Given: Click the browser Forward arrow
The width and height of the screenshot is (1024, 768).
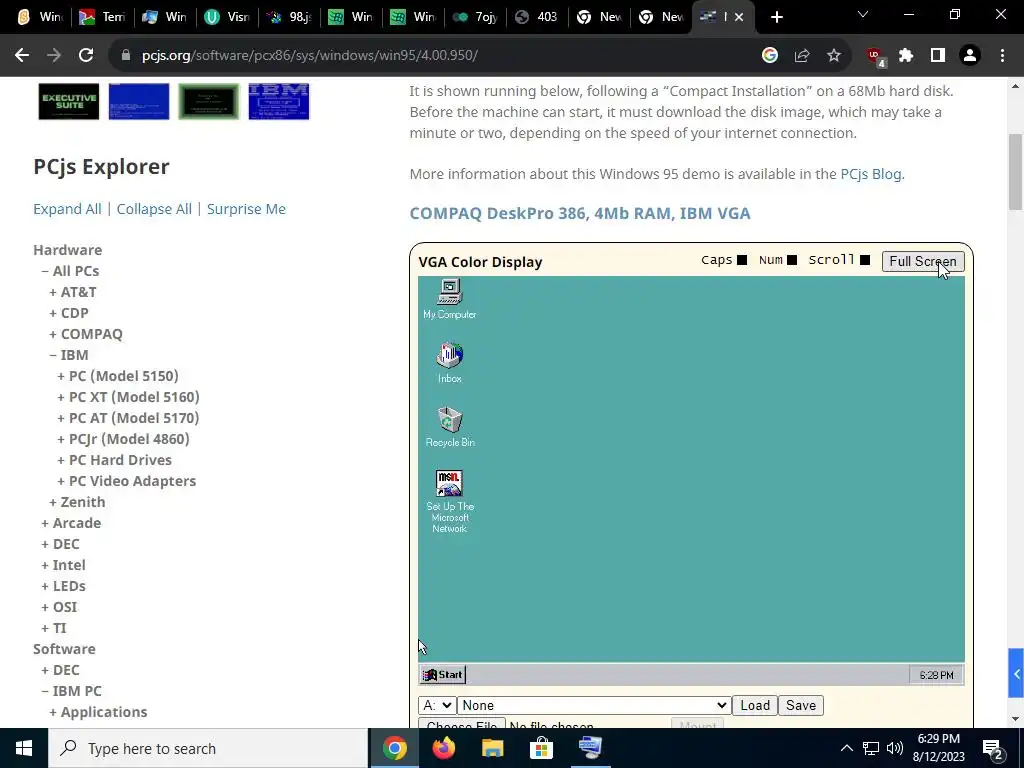Looking at the screenshot, I should (x=54, y=56).
